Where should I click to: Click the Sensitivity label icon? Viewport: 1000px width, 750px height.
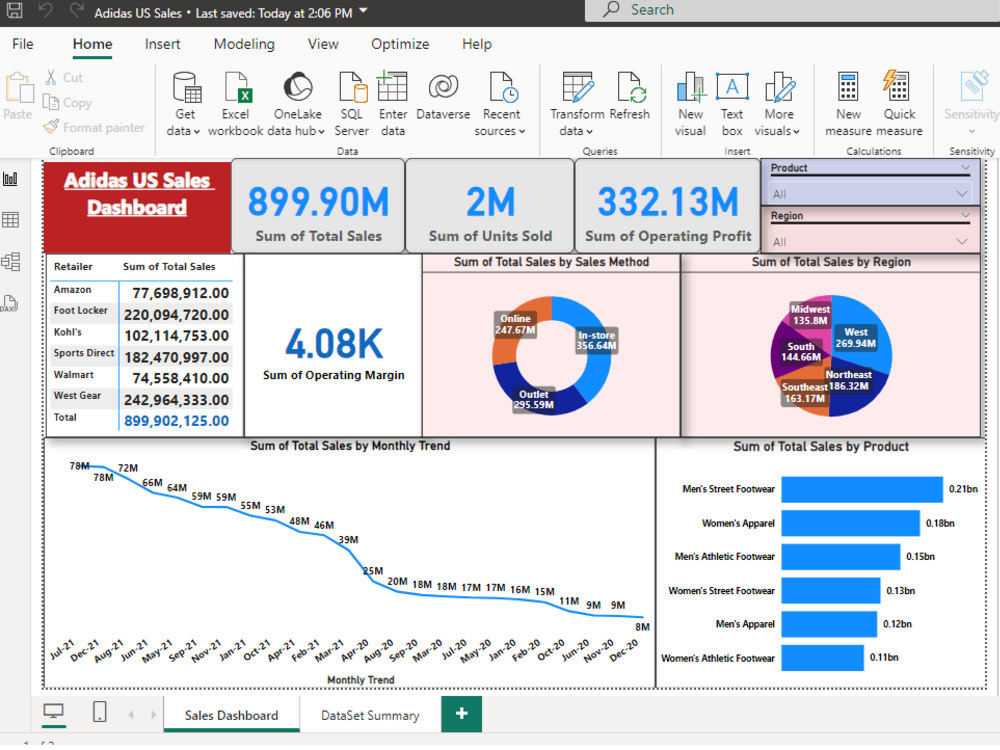973,86
